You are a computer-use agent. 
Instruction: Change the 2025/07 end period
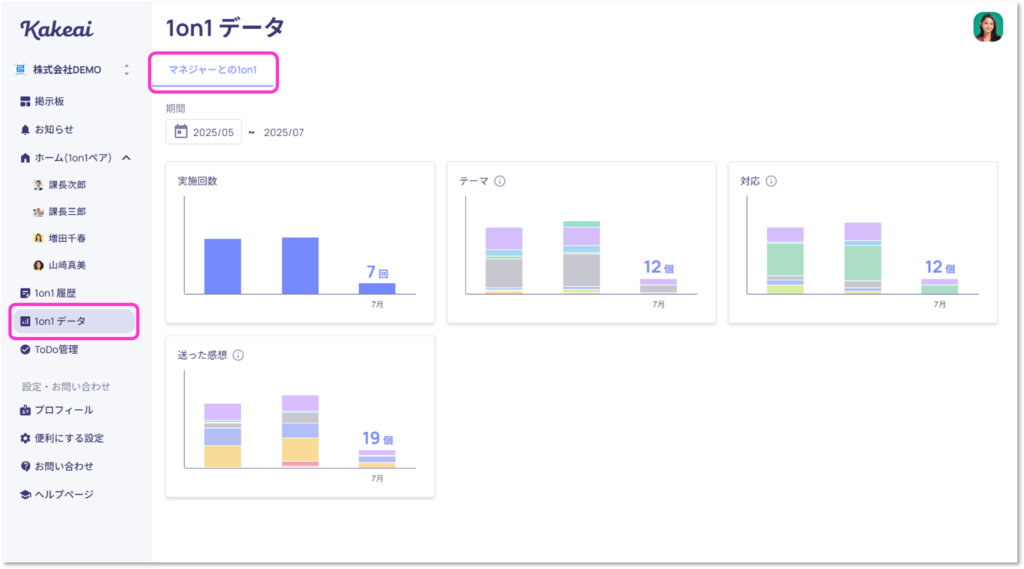(283, 132)
